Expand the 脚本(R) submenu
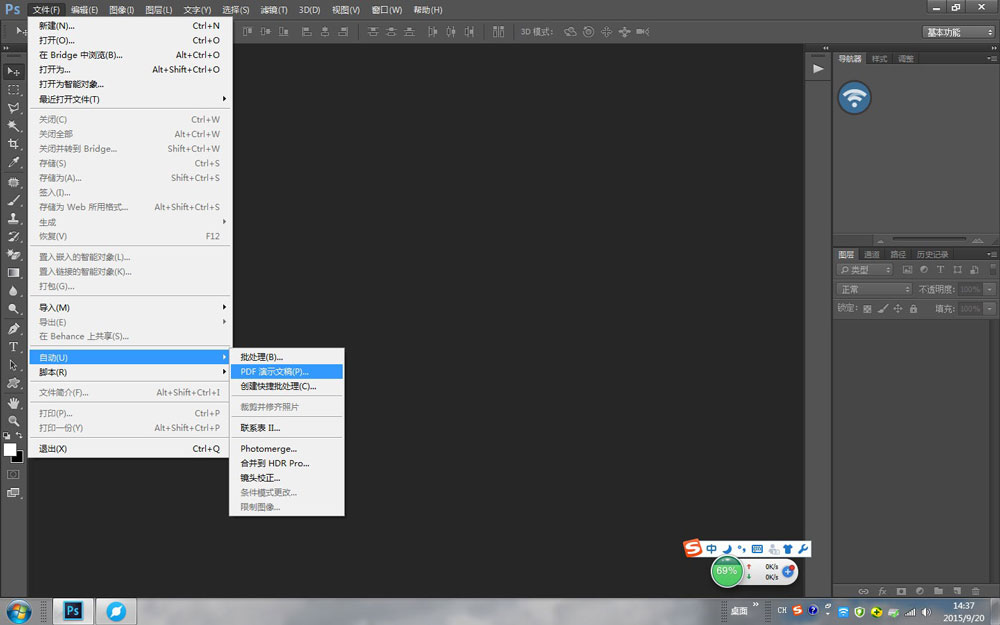Image resolution: width=1000 pixels, height=625 pixels. point(130,372)
